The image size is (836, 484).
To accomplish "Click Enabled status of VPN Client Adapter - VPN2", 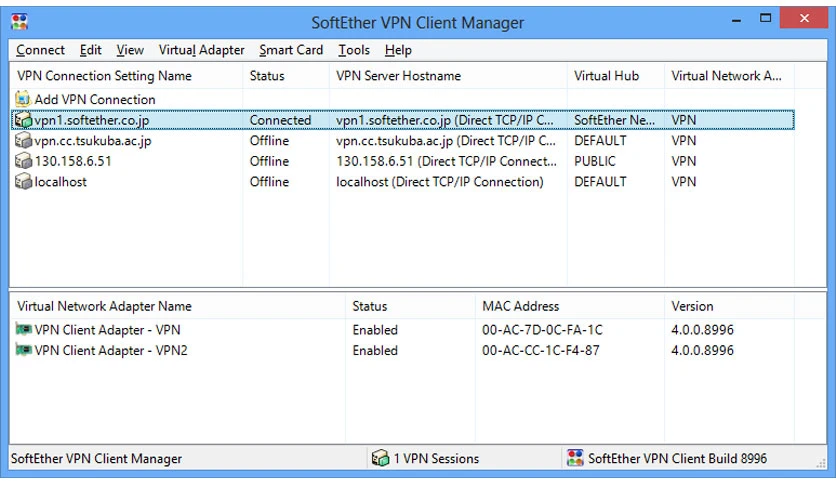I will click(375, 350).
